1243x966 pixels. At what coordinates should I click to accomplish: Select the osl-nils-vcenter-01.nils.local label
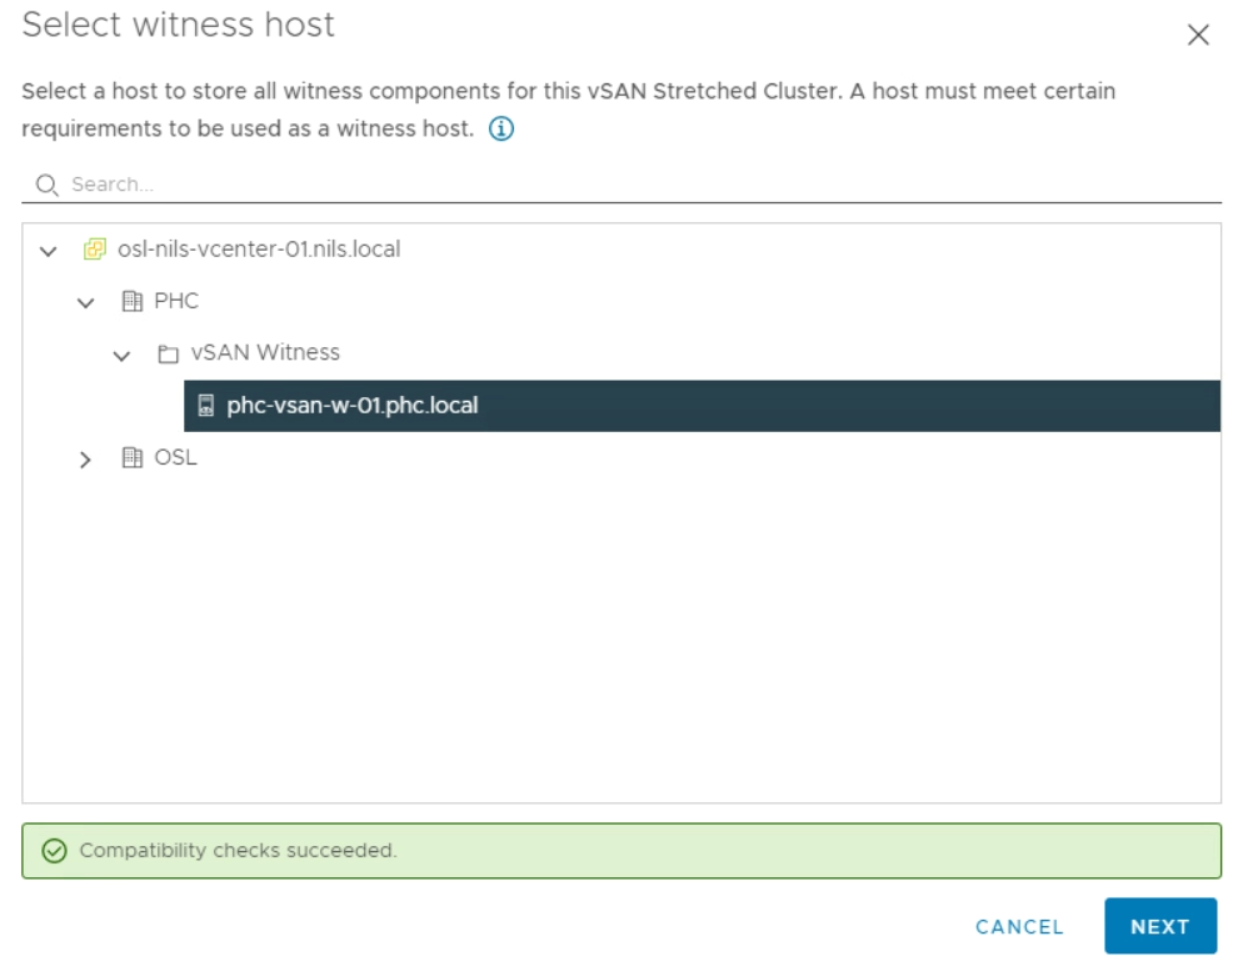coord(259,249)
